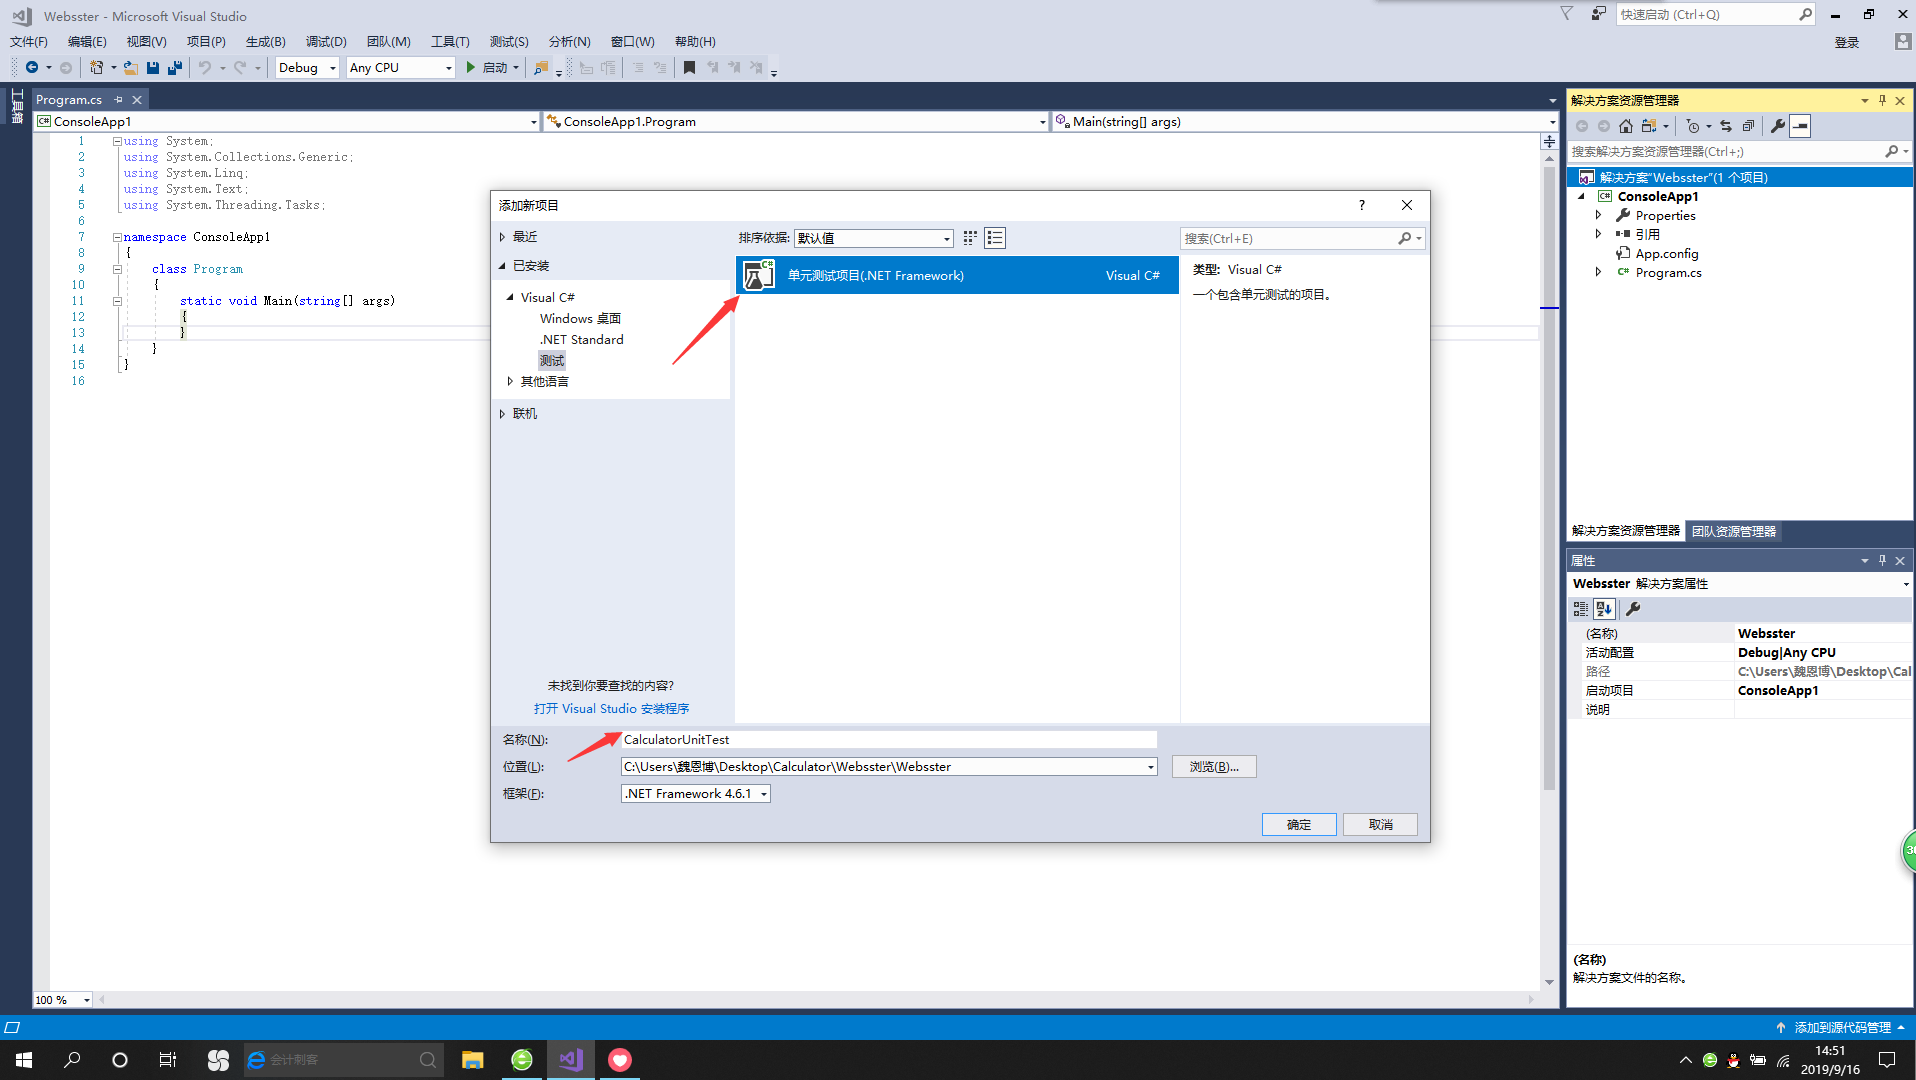
Task: Expand the 其他语言 node in dialog
Action: click(510, 381)
